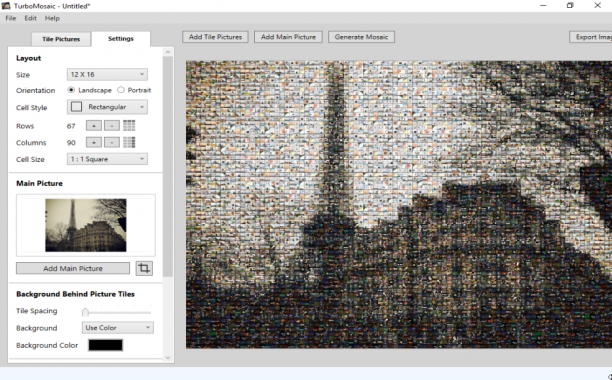This screenshot has height=380, width=612.
Task: Switch to the Tile Pictures tab
Action: [61, 39]
